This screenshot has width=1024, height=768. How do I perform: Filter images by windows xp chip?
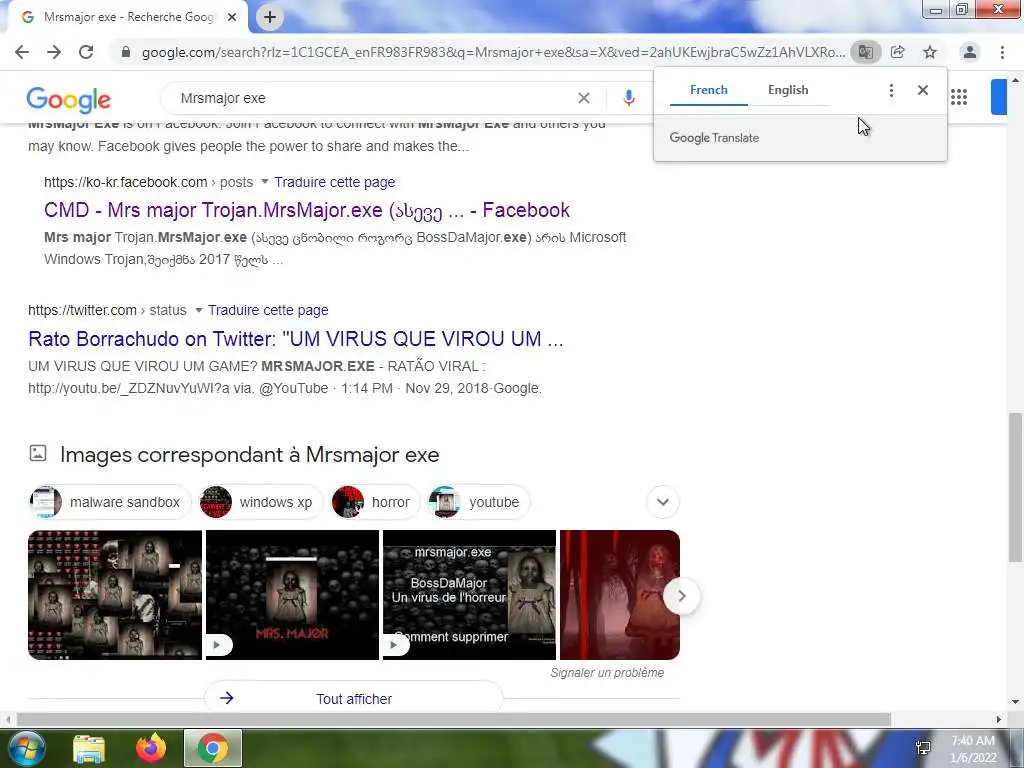(261, 502)
